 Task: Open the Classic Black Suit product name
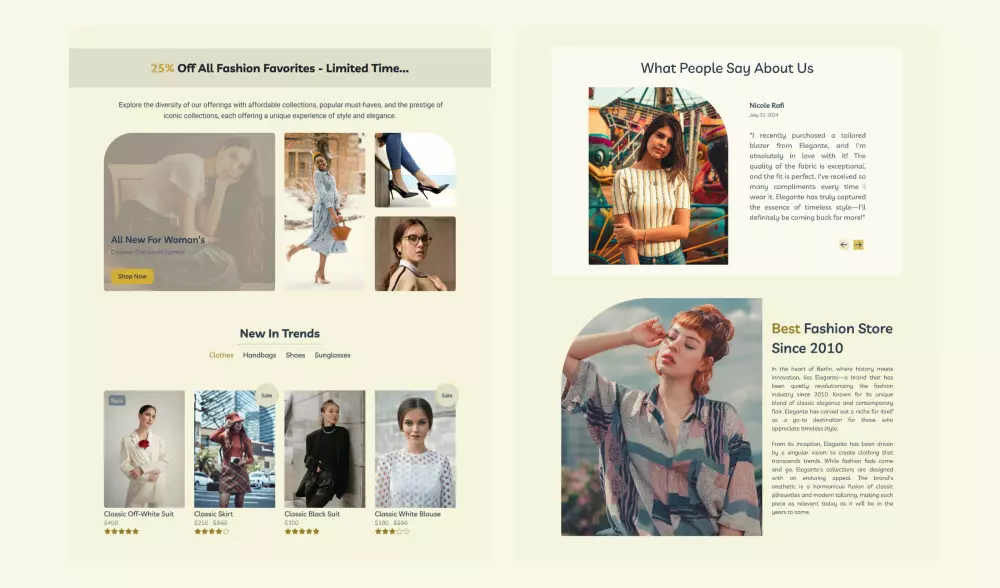312,514
